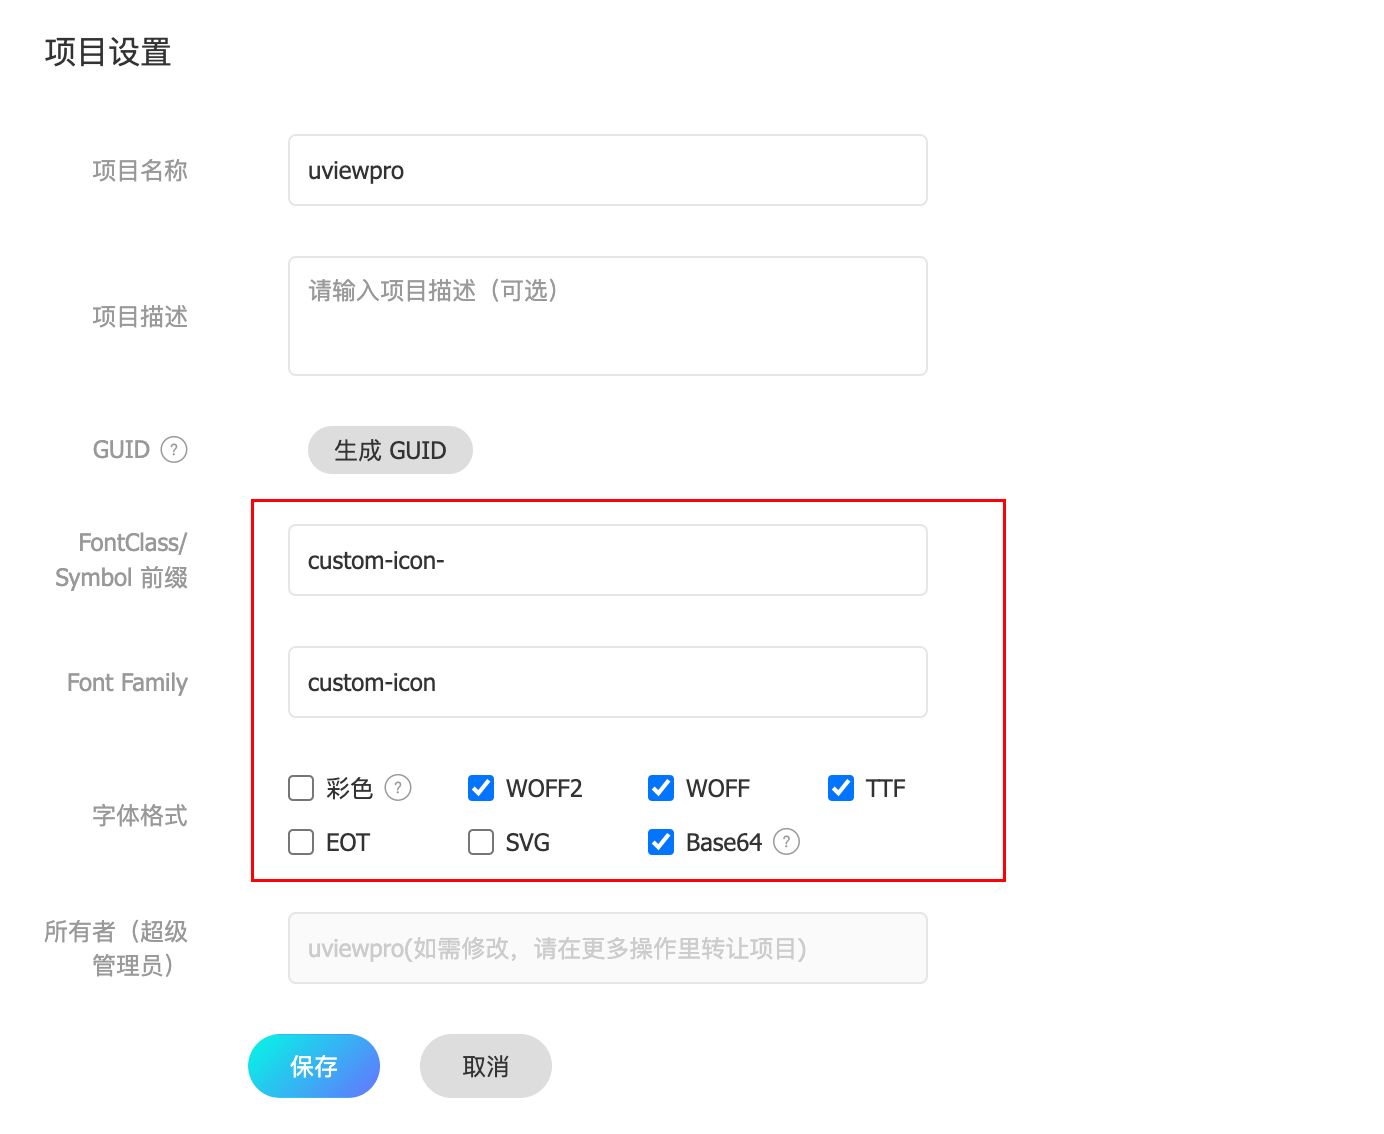Click into the 项目描述 description textarea
This screenshot has height=1134, width=1384.
[x=607, y=316]
